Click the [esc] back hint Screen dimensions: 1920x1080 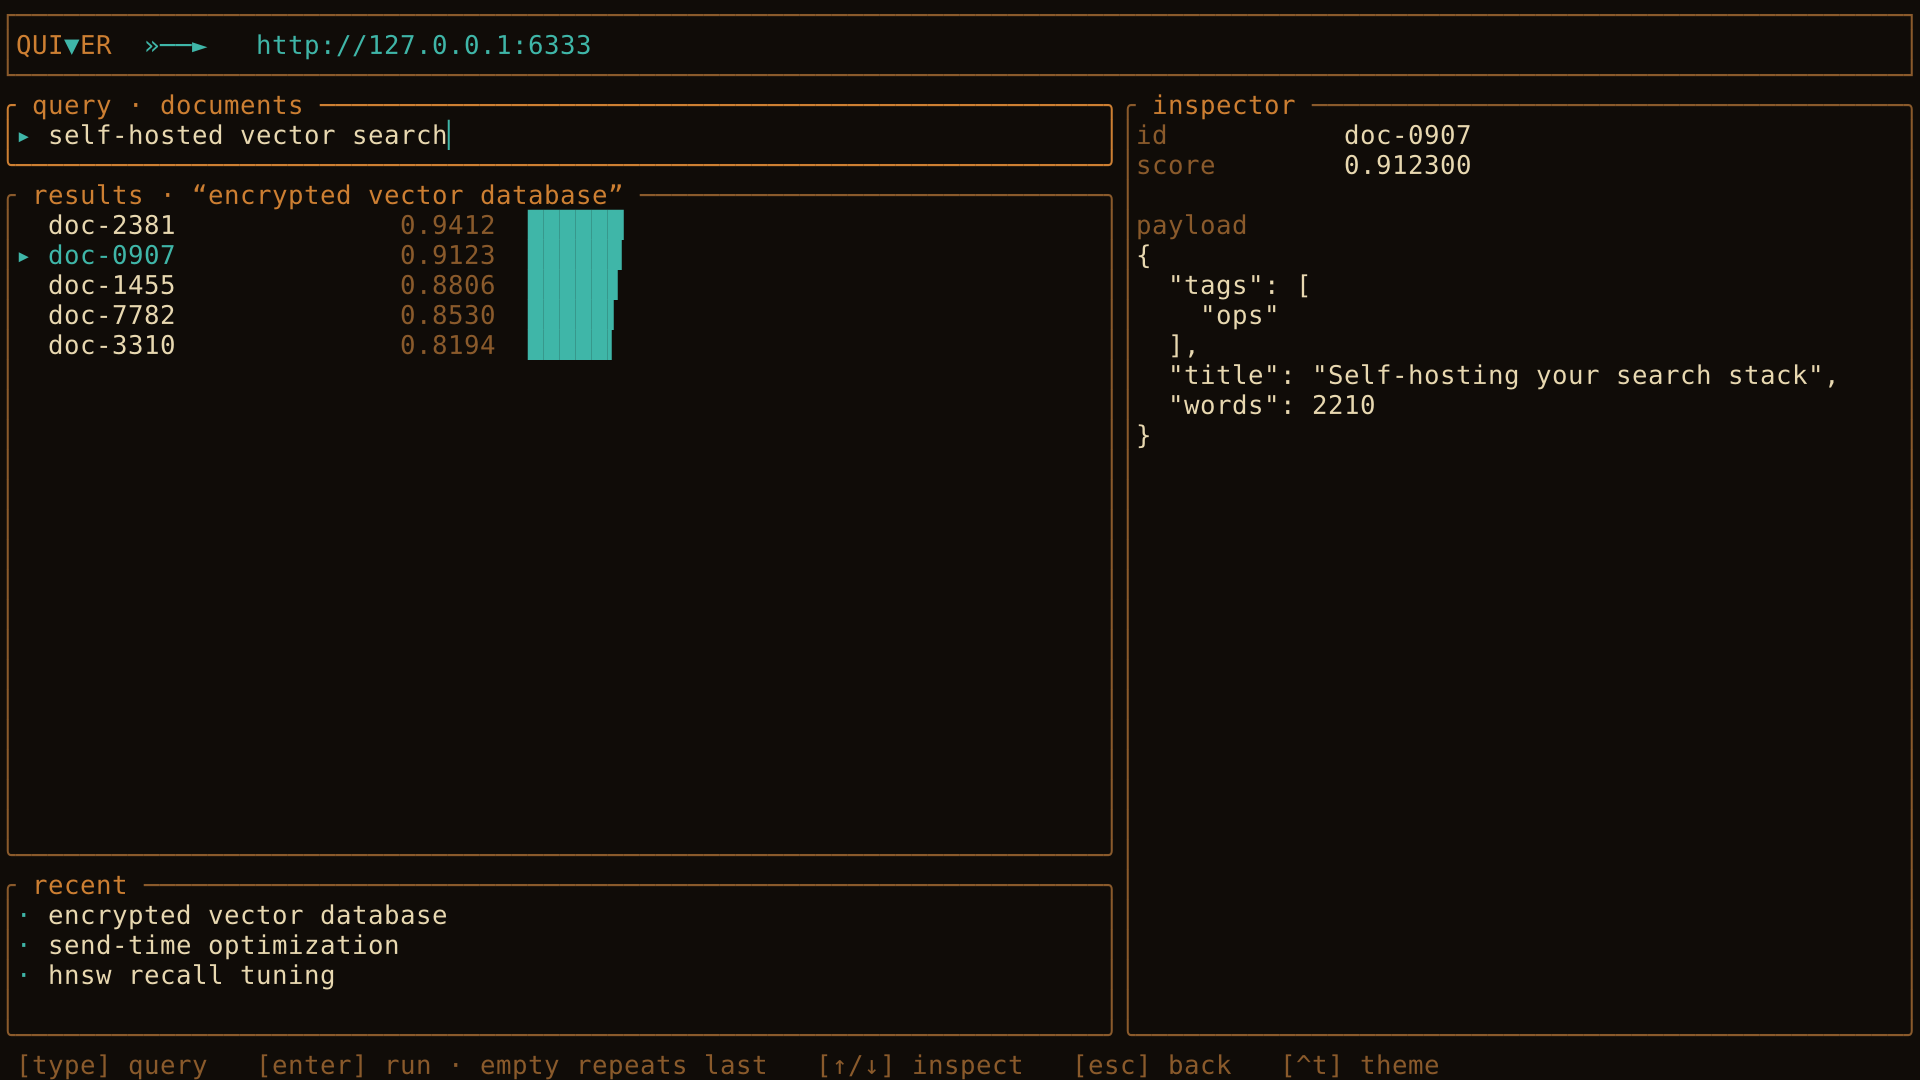(1152, 1065)
